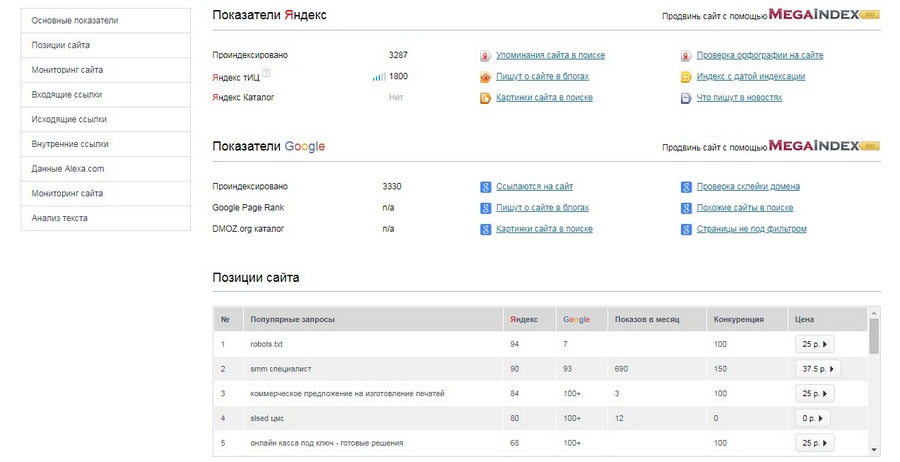Image resolution: width=900 pixels, height=462 pixels.
Task: Follow 'Страницы не под фильтром' link
Action: [x=751, y=229]
